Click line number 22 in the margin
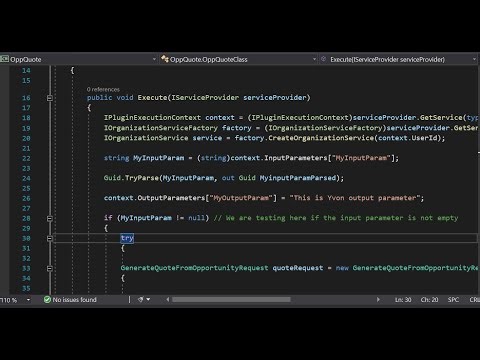The height and width of the screenshot is (360, 480). coord(26,158)
